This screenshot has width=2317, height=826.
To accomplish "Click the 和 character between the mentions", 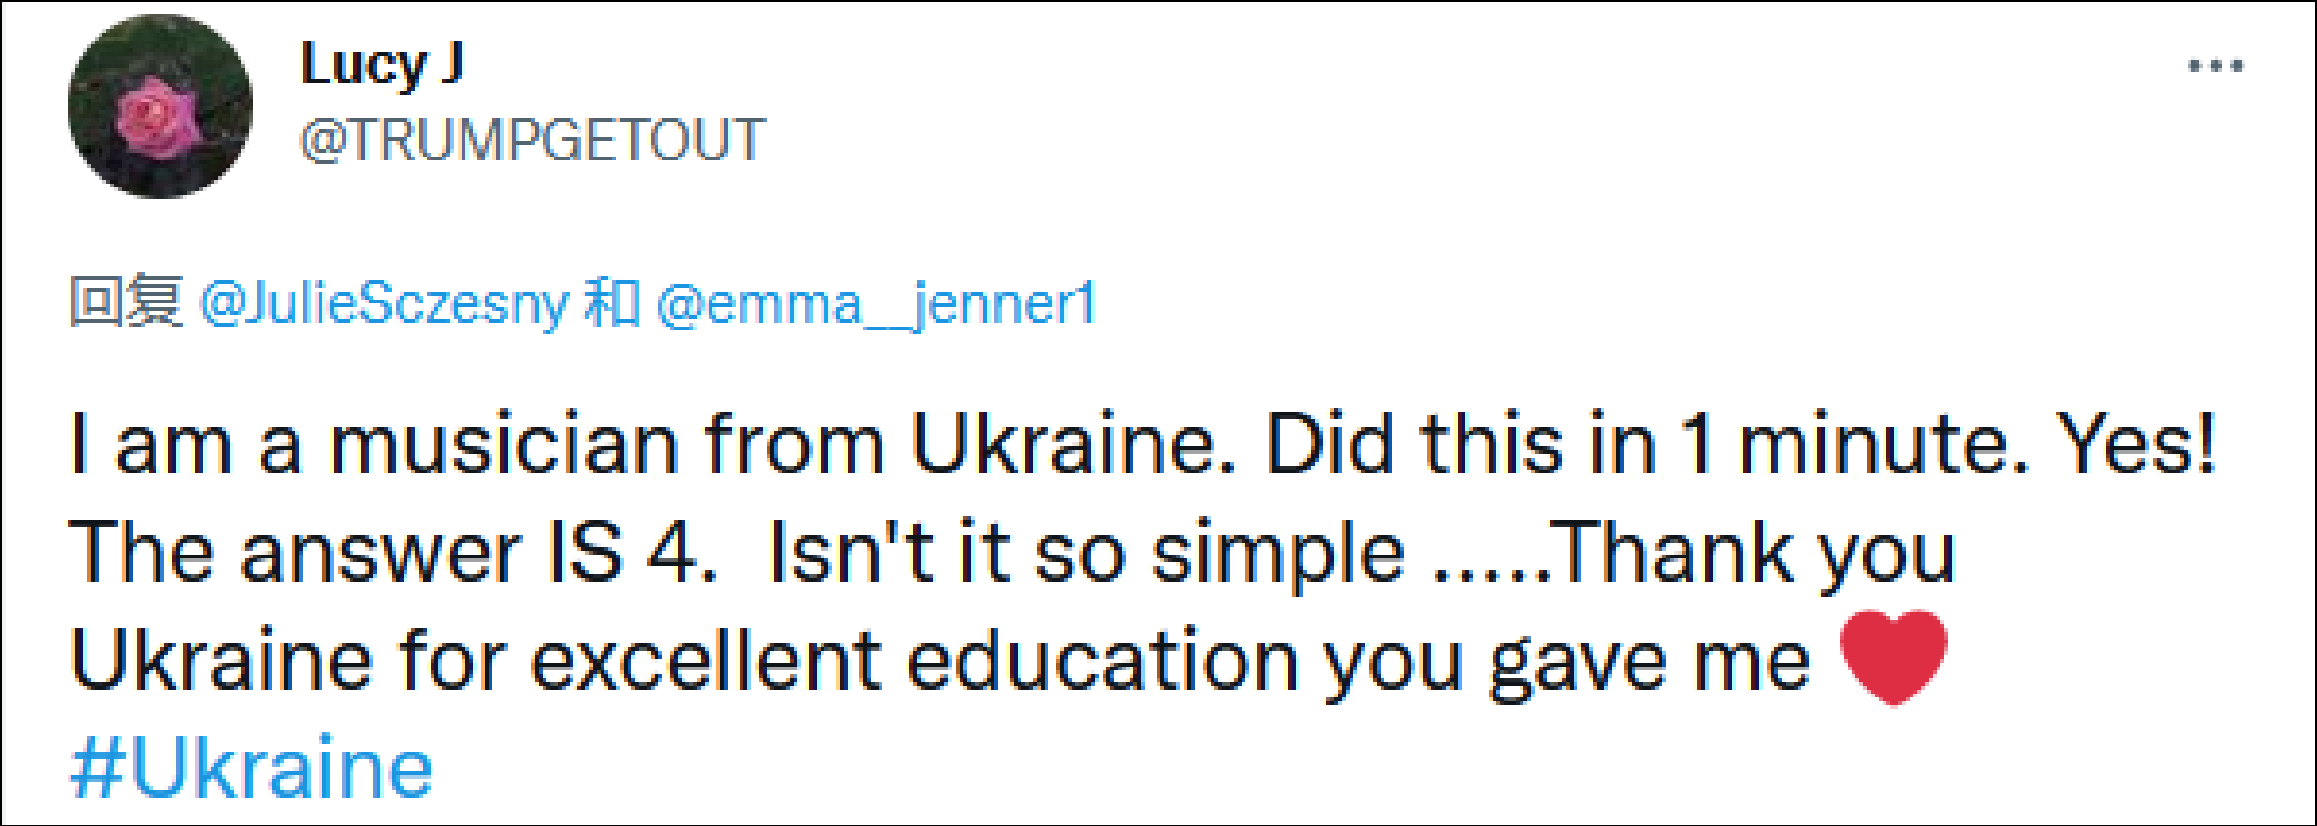I will coord(611,302).
